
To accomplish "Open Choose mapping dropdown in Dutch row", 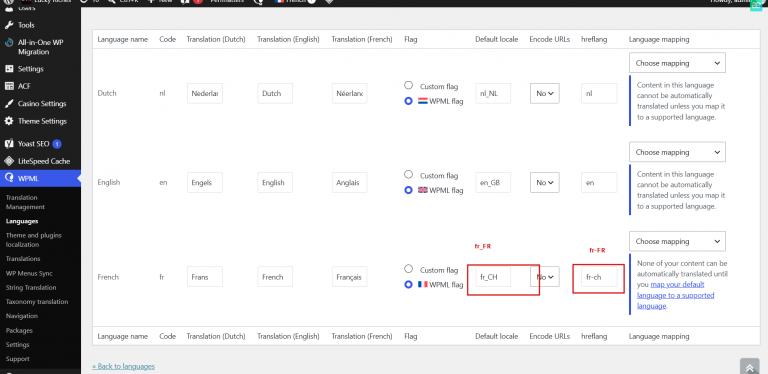I will [677, 63].
